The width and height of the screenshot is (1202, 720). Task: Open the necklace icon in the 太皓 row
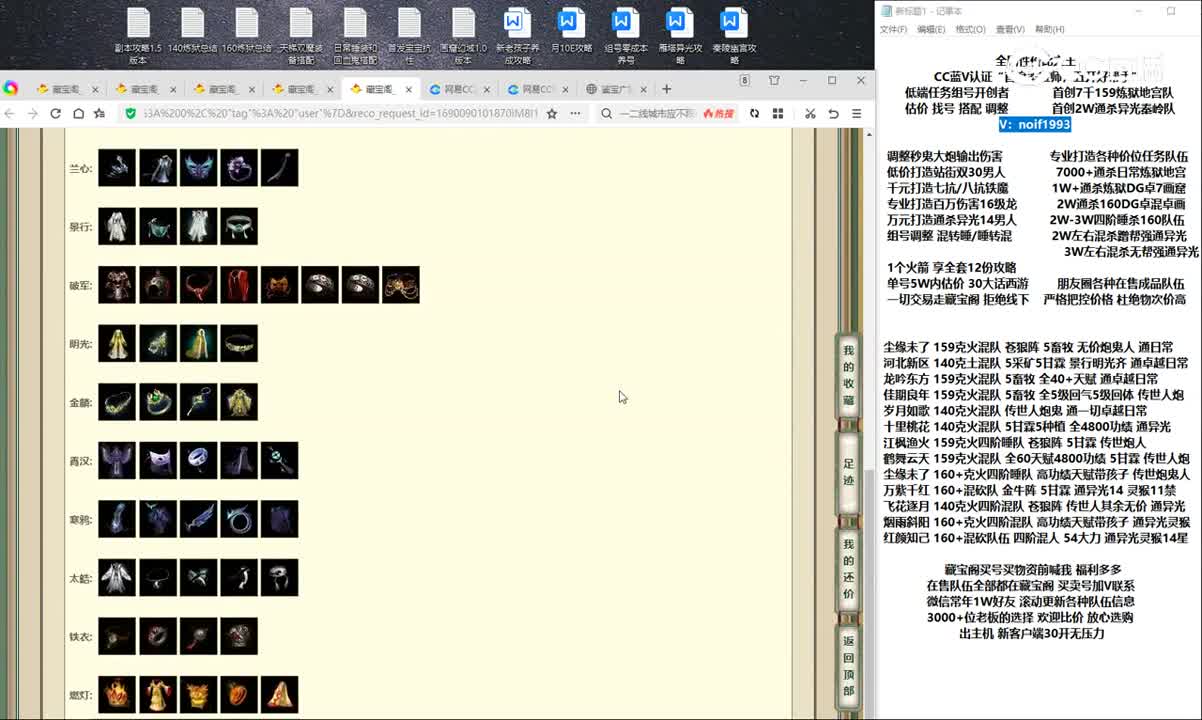(158, 578)
